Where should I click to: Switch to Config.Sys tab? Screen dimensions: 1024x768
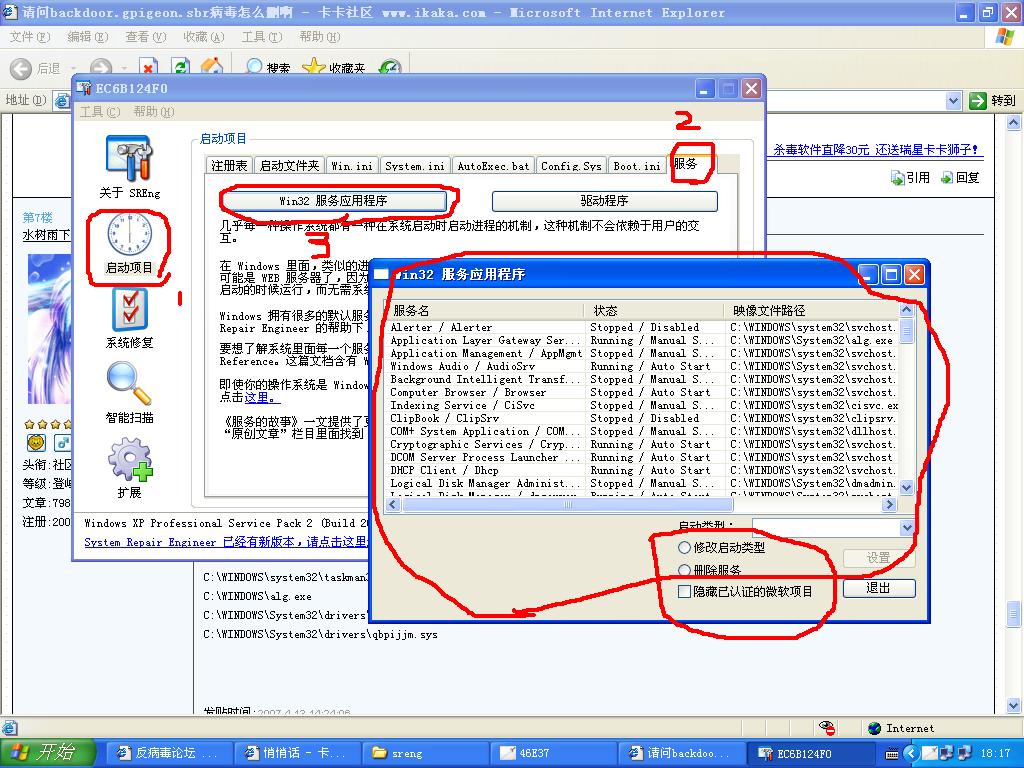(x=571, y=166)
